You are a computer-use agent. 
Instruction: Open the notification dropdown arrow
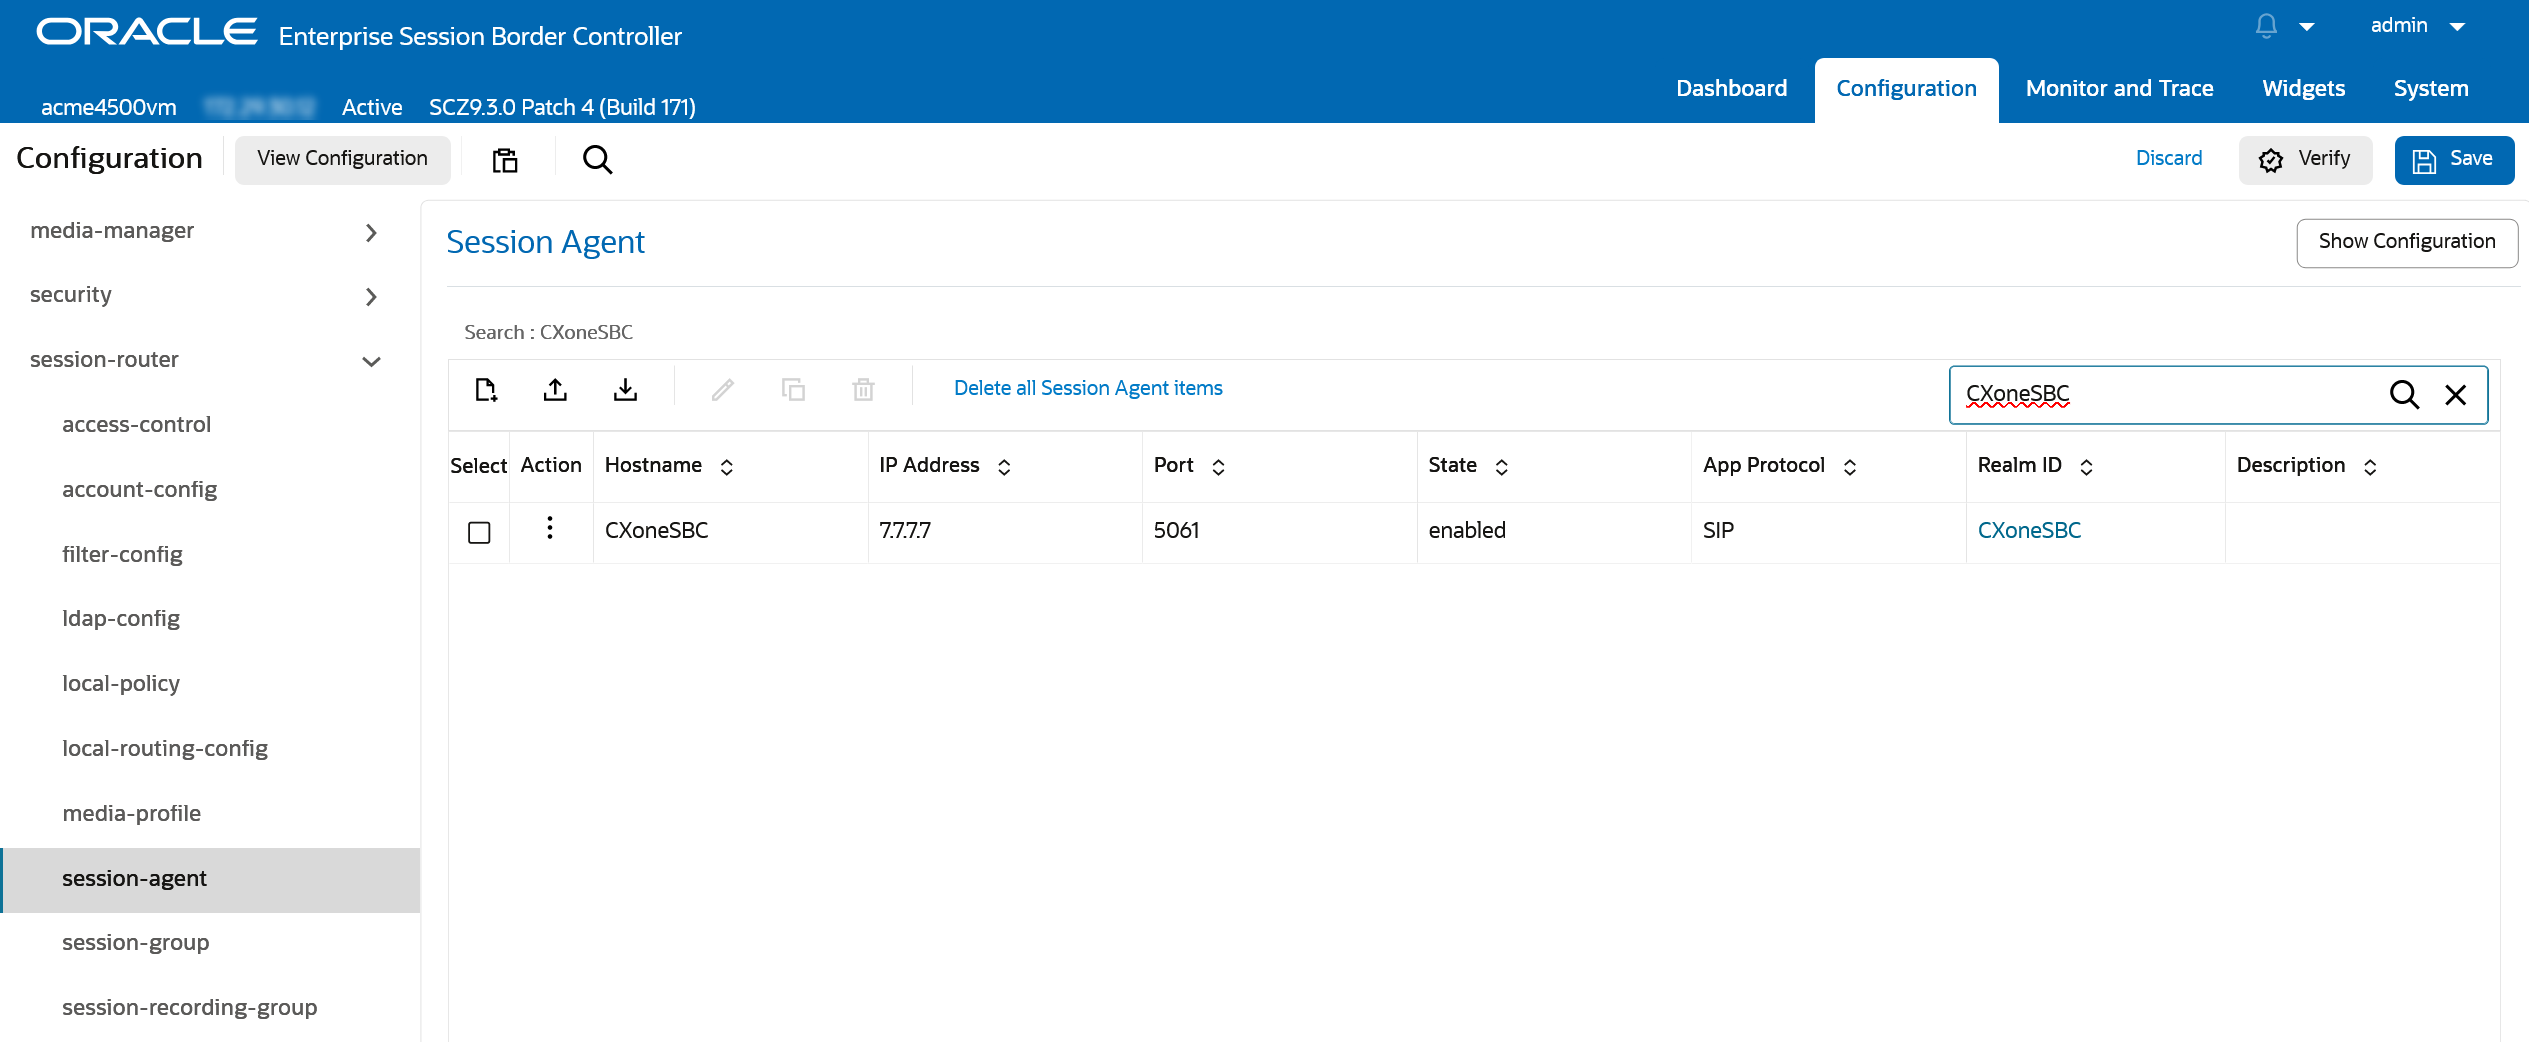pyautogui.click(x=2307, y=27)
